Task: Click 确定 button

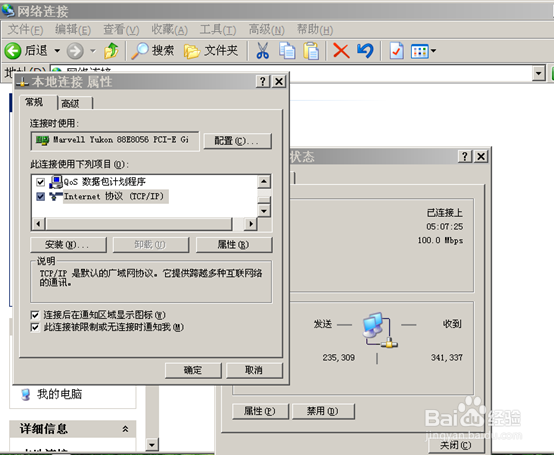Action: pyautogui.click(x=193, y=370)
